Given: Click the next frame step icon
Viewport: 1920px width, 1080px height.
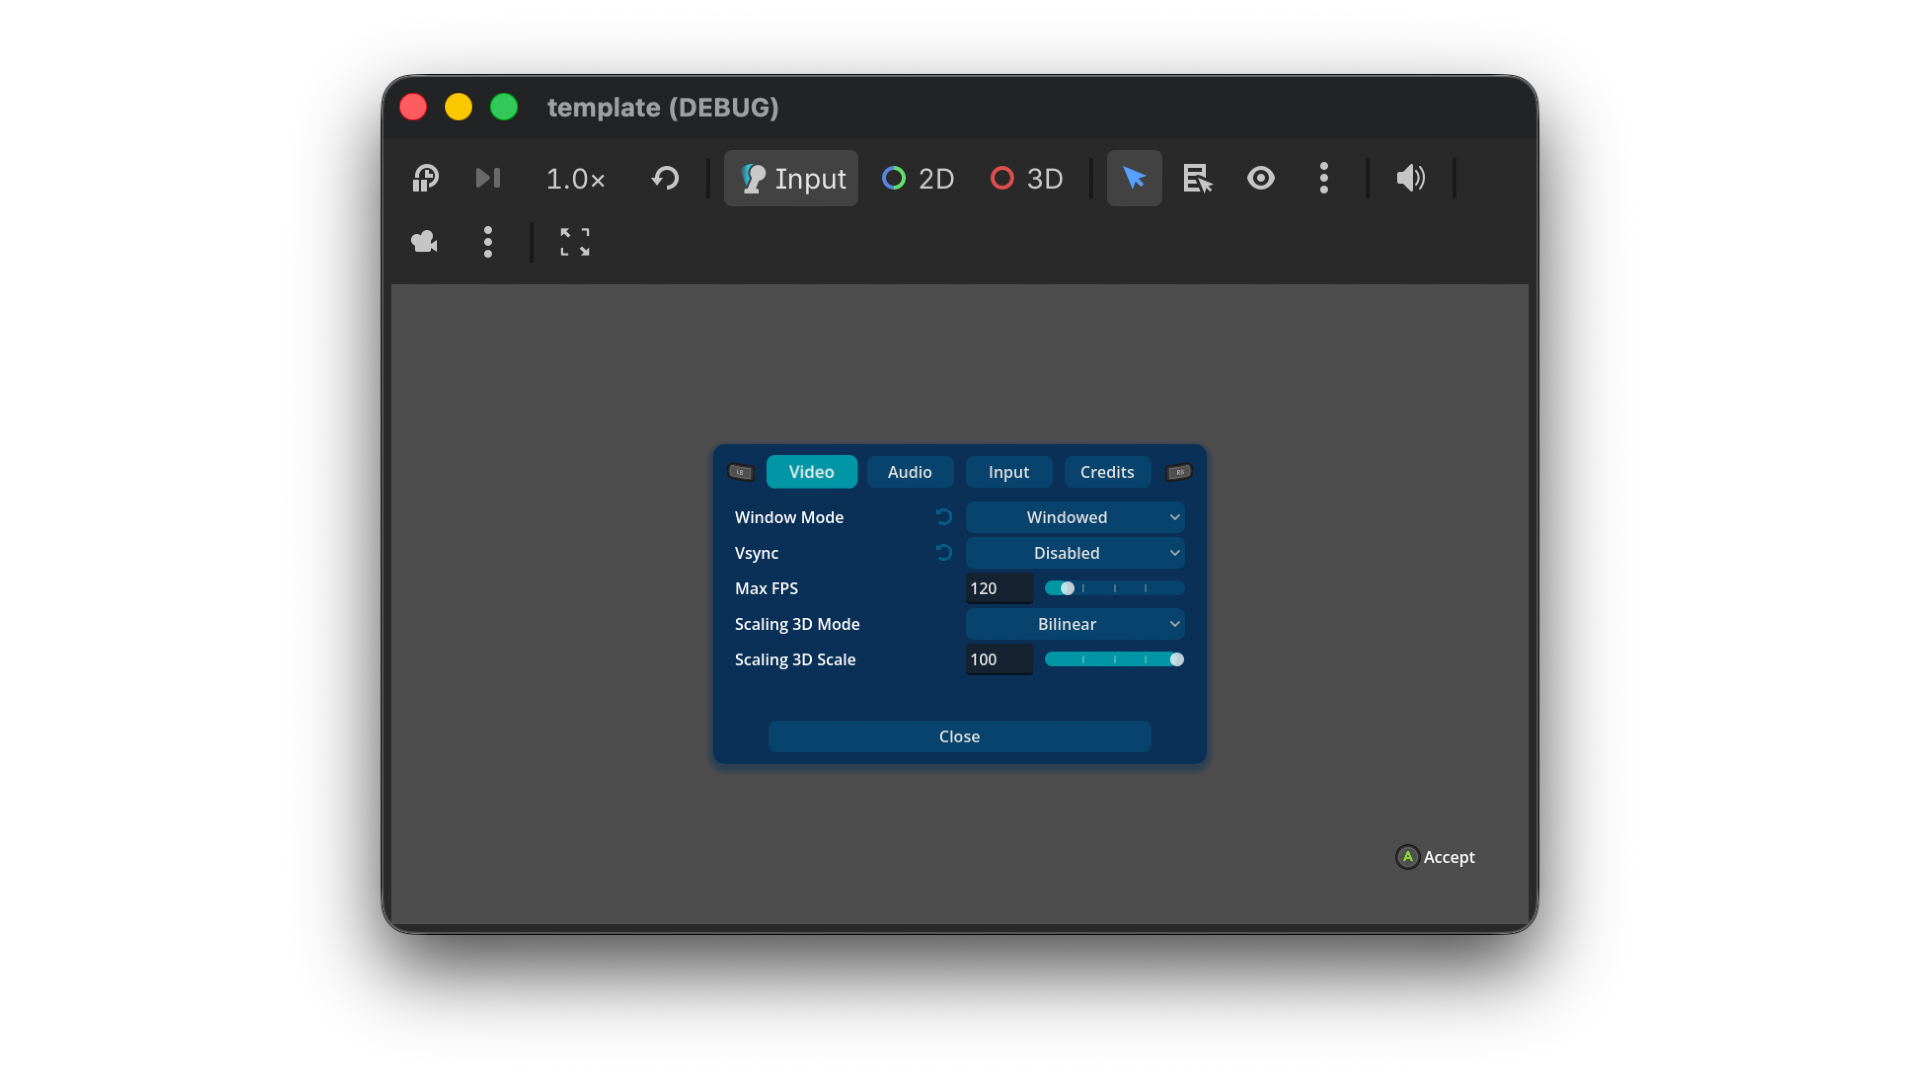Looking at the screenshot, I should point(488,178).
